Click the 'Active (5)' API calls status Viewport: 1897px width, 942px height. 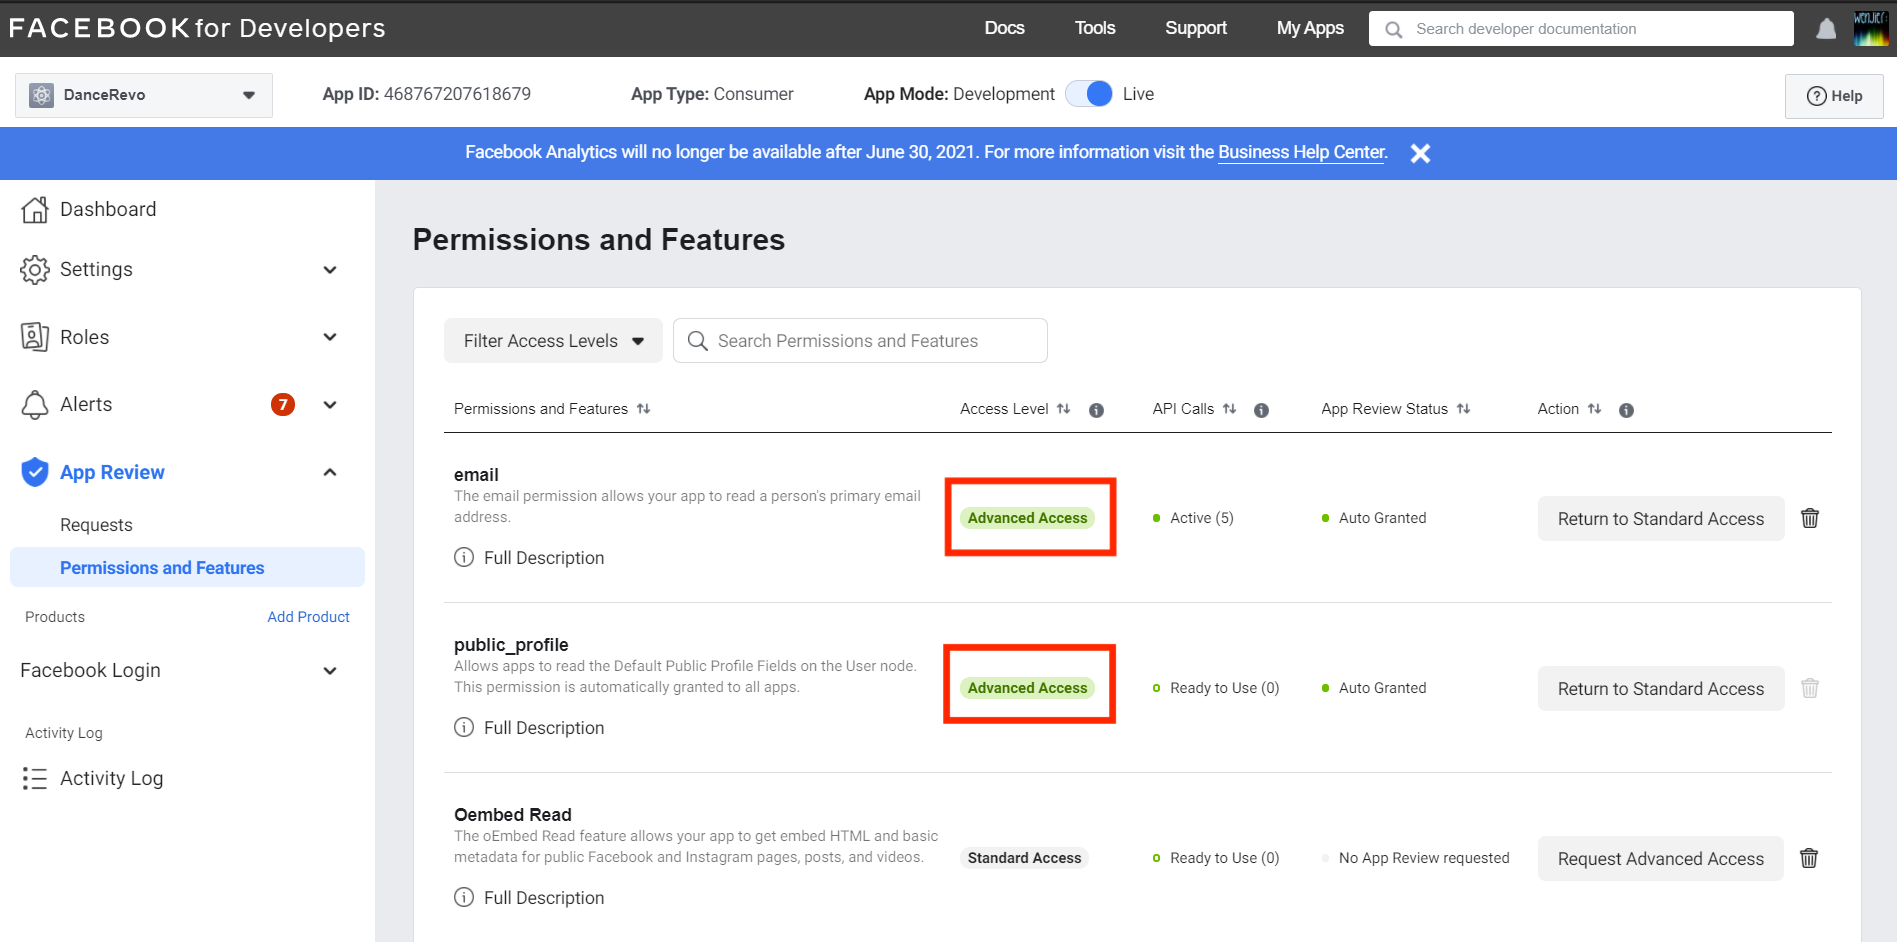pyautogui.click(x=1201, y=518)
